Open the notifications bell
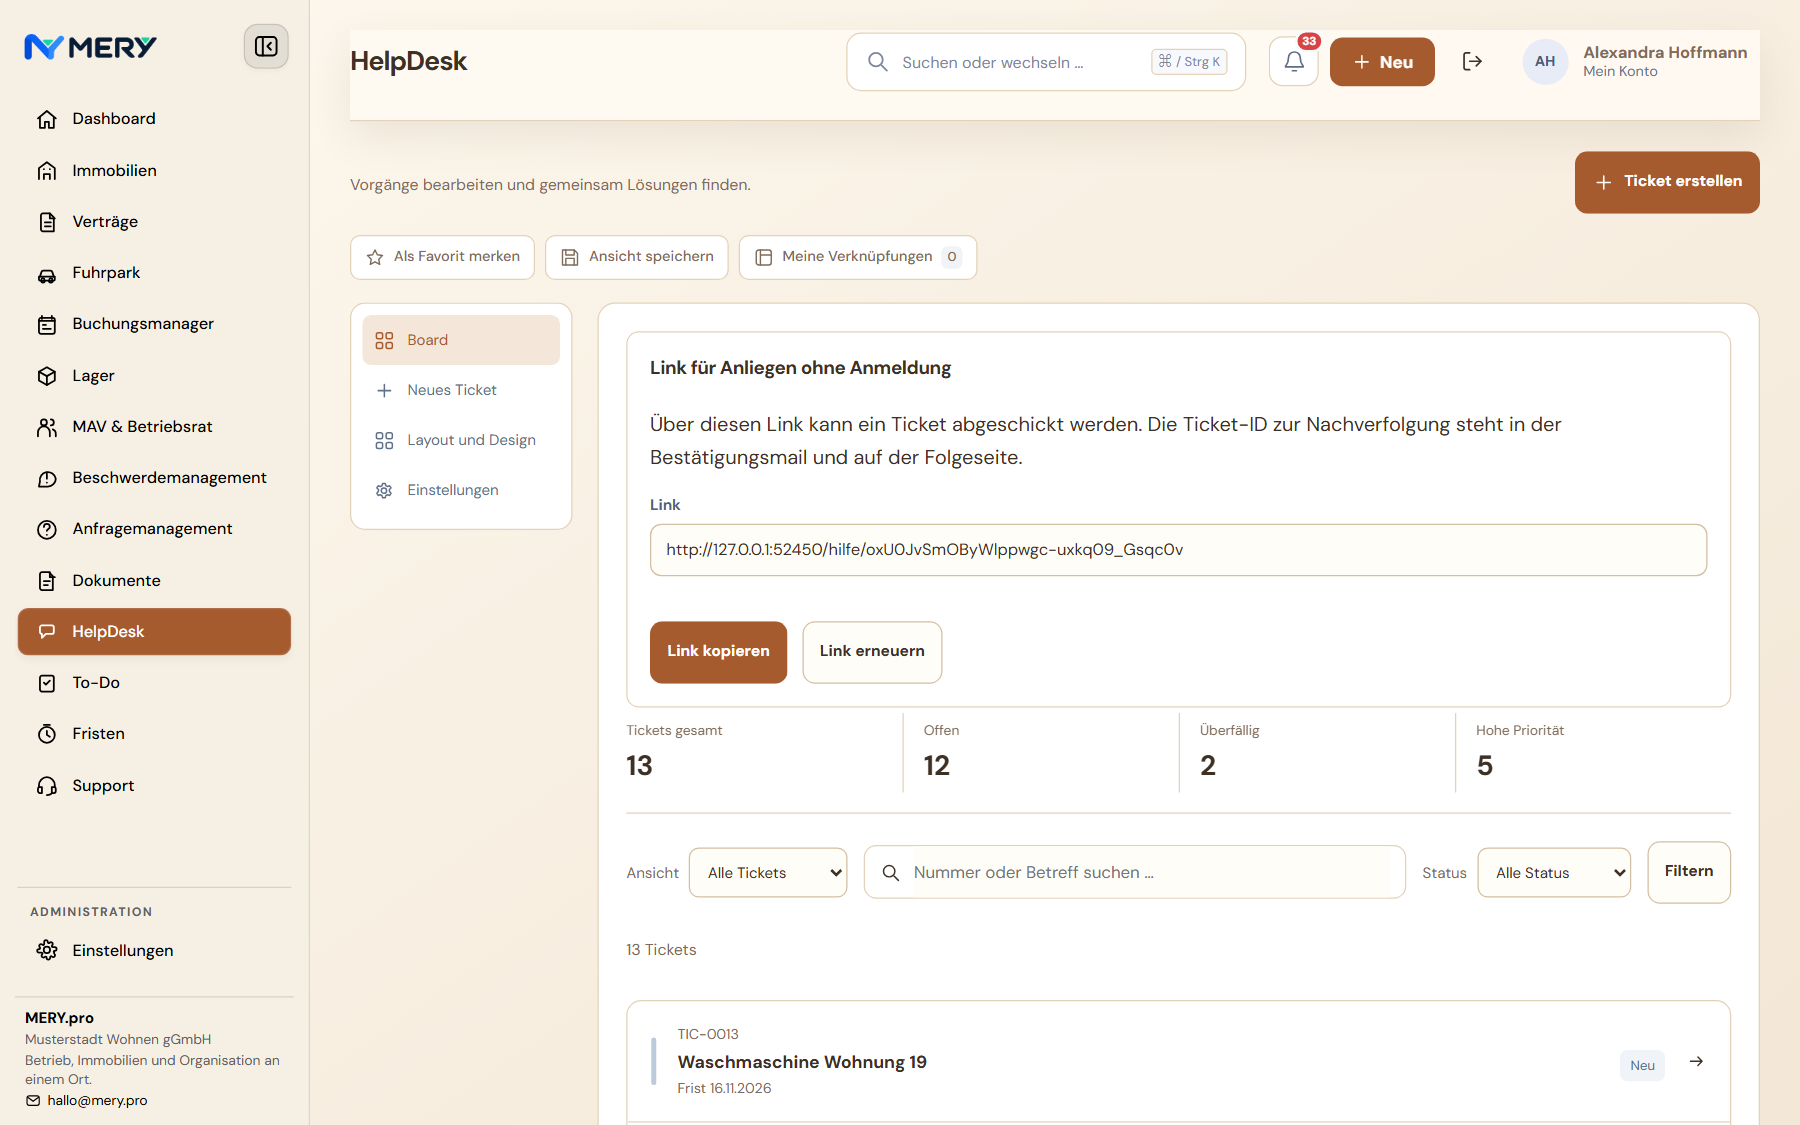This screenshot has width=1800, height=1125. (1294, 62)
